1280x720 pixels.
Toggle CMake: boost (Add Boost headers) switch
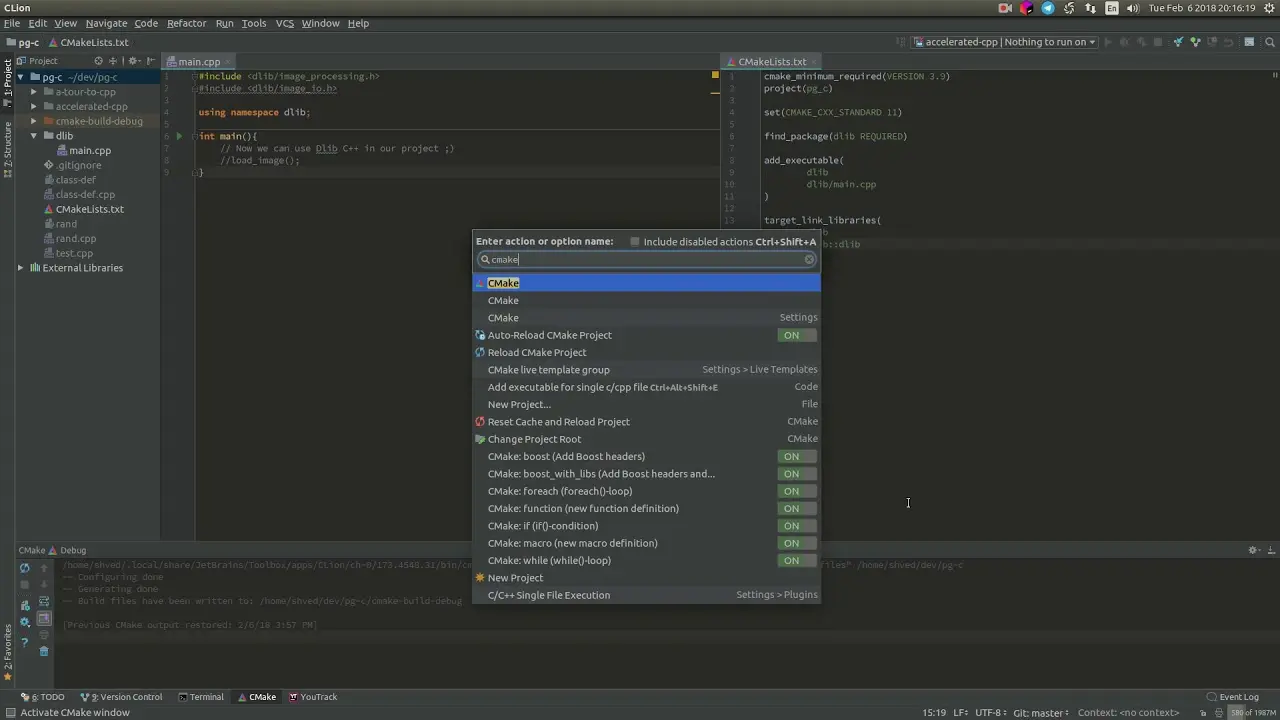coord(797,457)
